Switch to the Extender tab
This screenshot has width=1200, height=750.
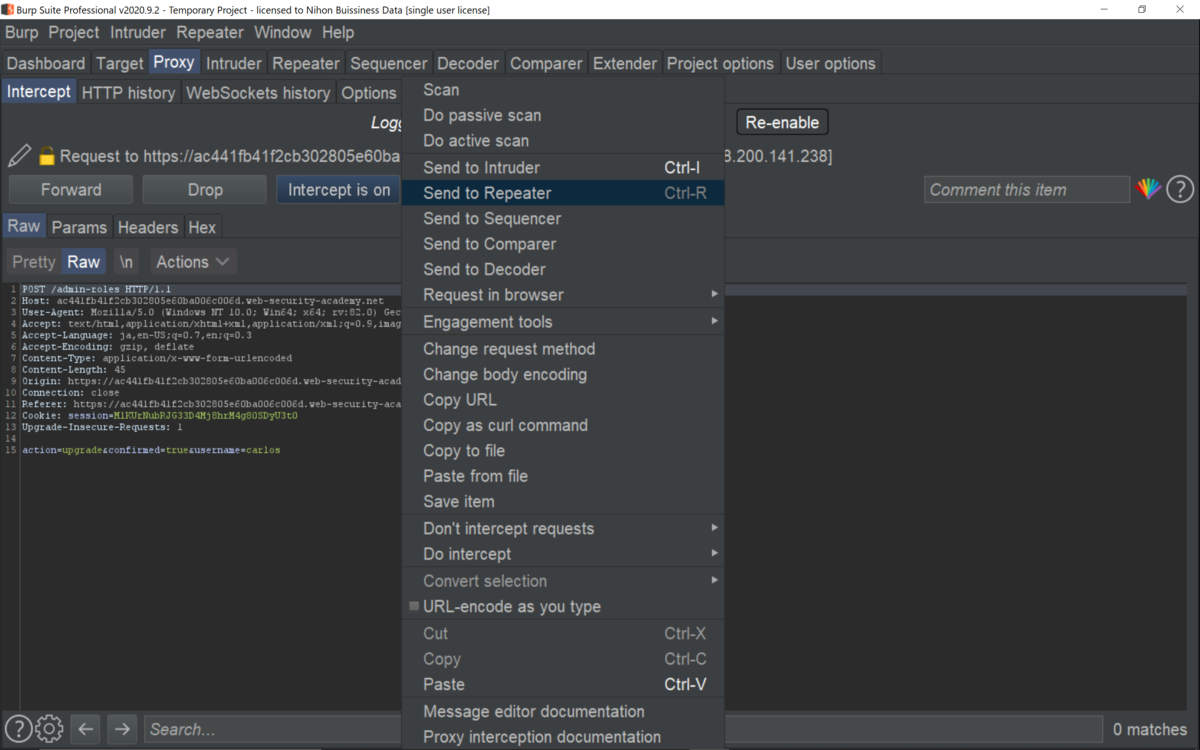click(x=625, y=63)
